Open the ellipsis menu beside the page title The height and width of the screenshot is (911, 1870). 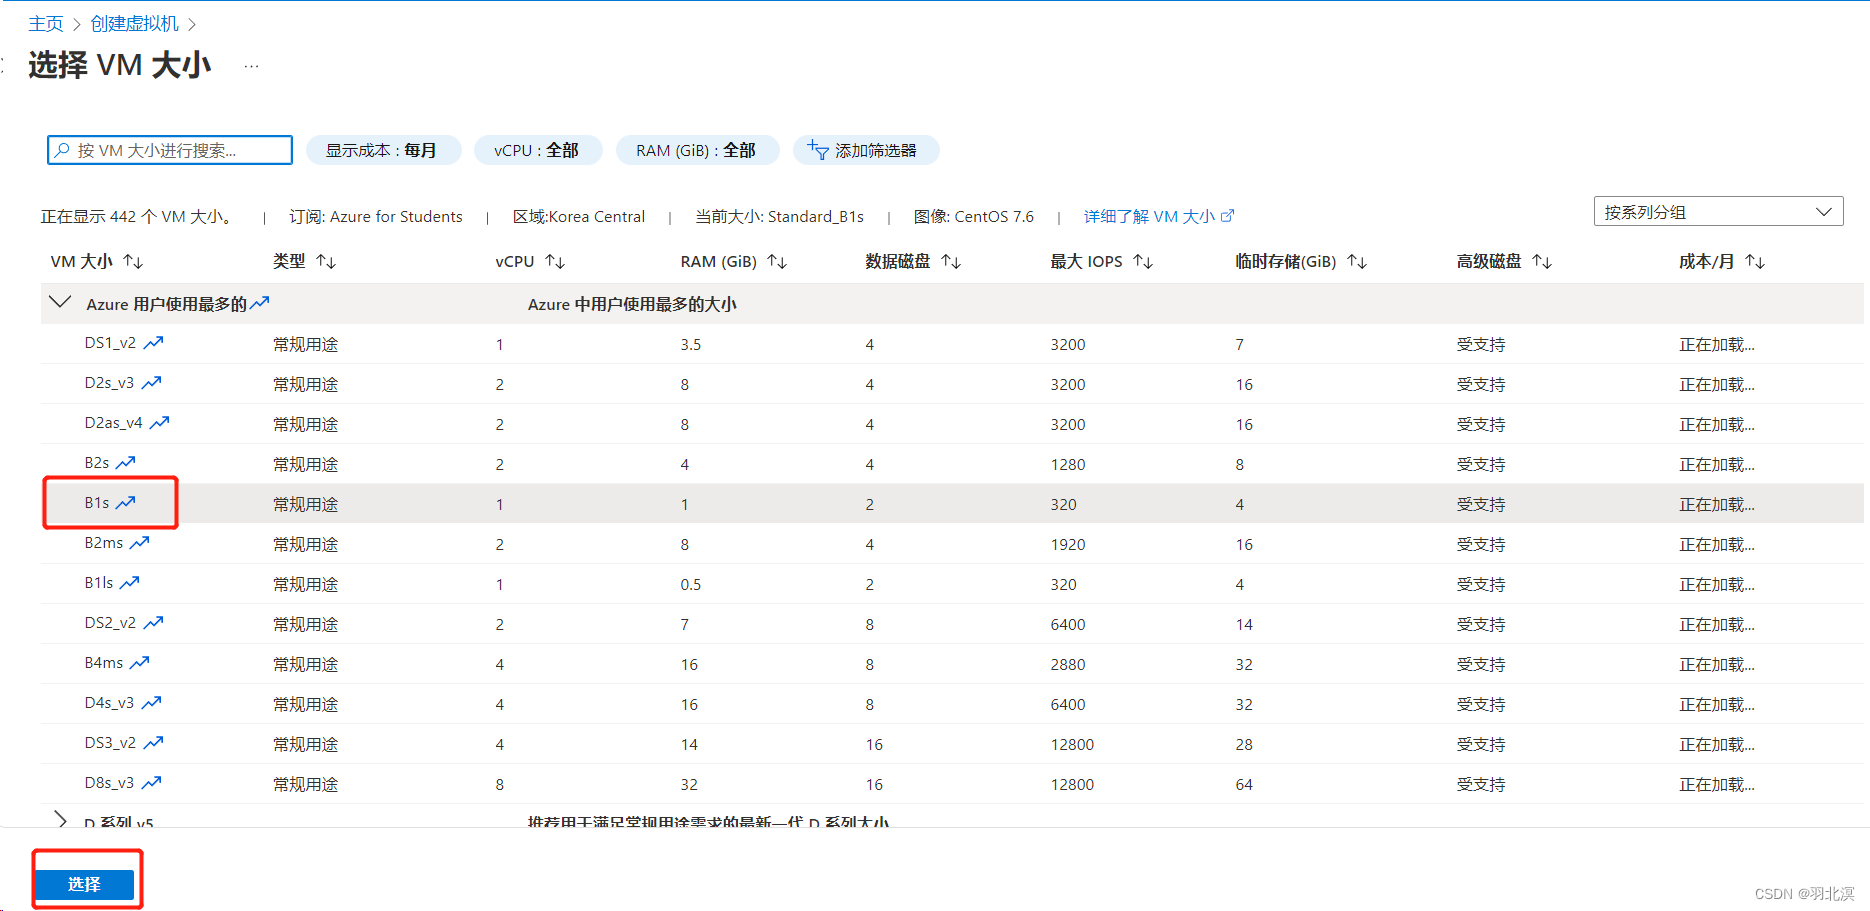click(x=251, y=66)
